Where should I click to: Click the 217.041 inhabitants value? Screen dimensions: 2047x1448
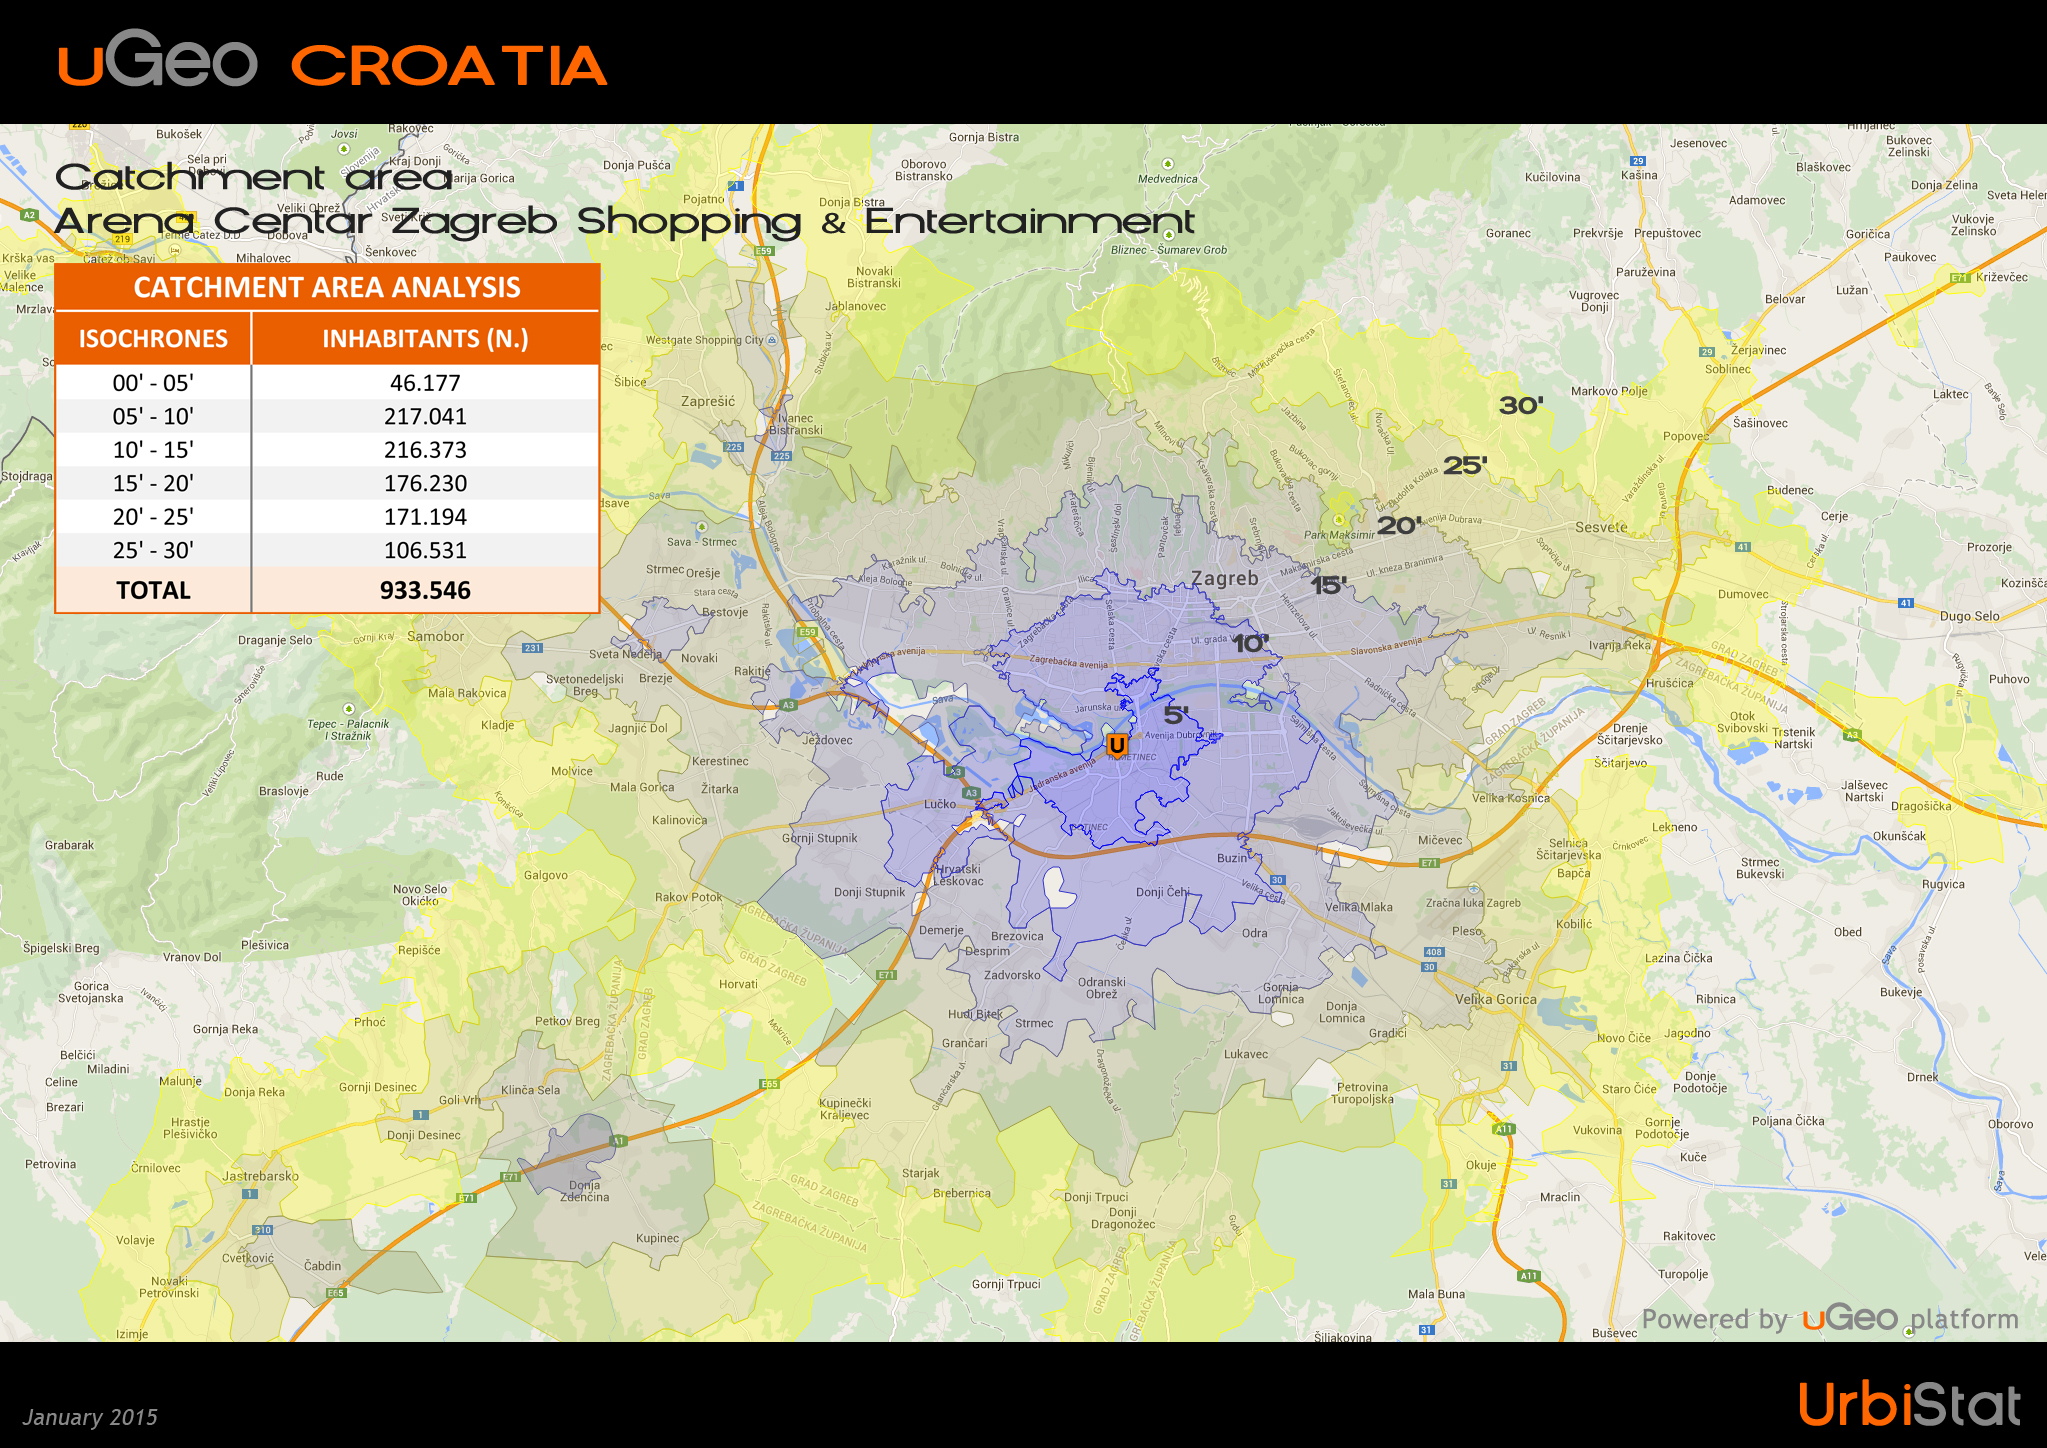(425, 416)
